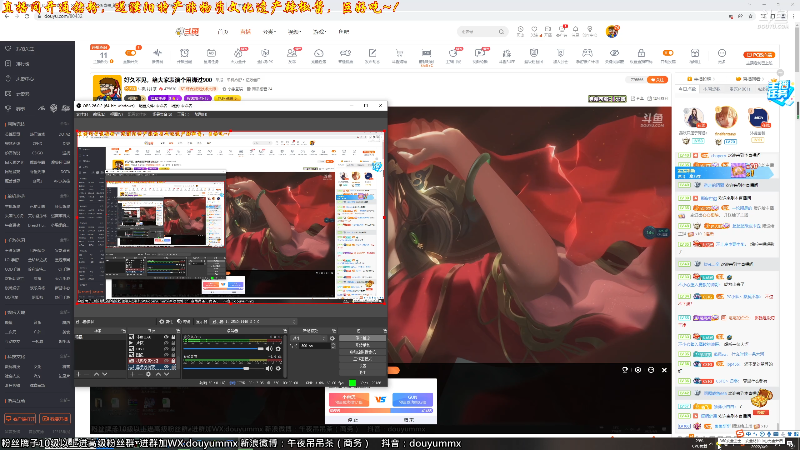
Task: Open history clock icon in Douyu header
Action: 520,31
